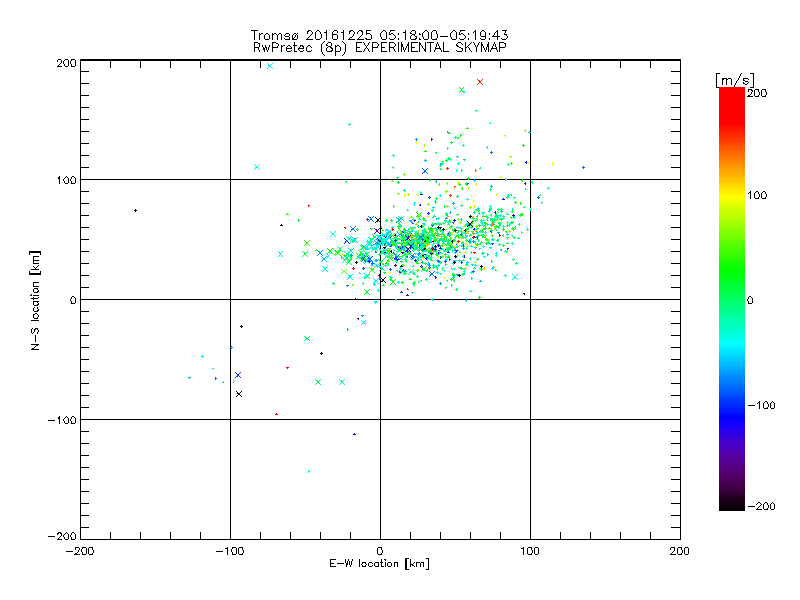Image resolution: width=800 pixels, height=600 pixels.
Task: Click the x-axis tick label "0"
Action: click(x=380, y=551)
